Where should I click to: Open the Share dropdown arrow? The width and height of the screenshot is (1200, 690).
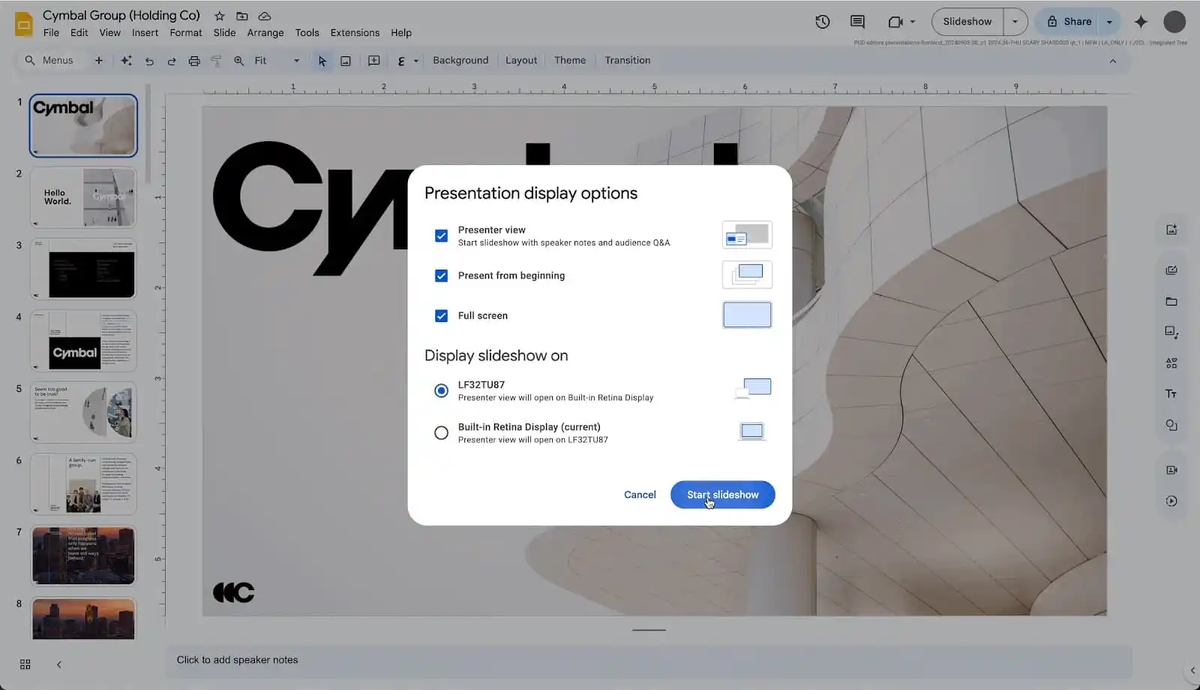tap(1109, 21)
